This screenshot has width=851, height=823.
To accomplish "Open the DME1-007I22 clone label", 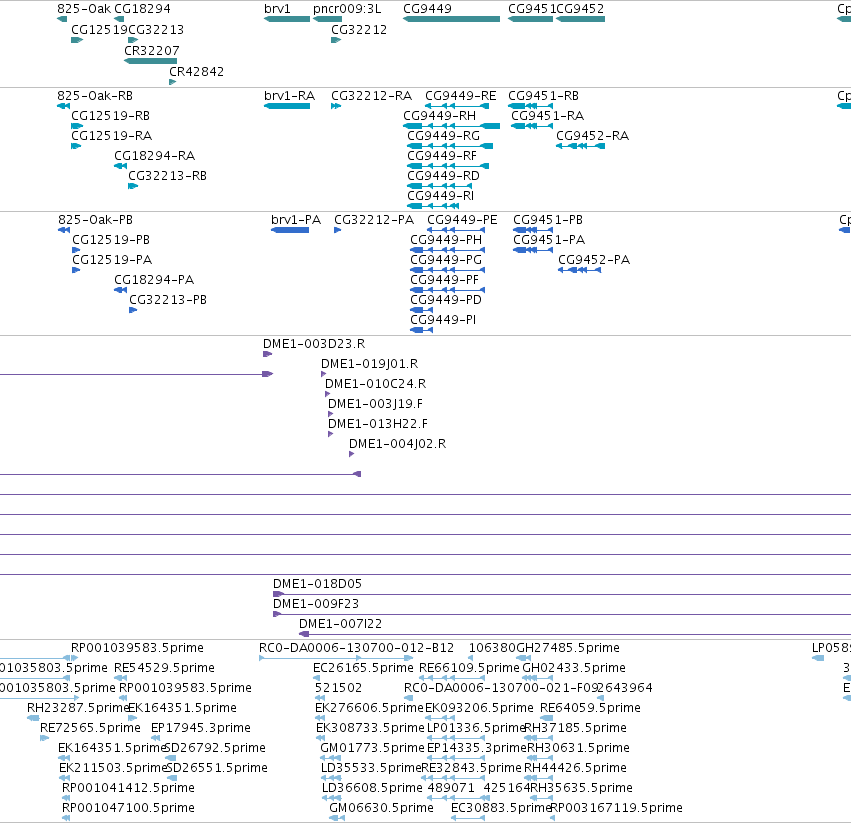I will click(340, 624).
